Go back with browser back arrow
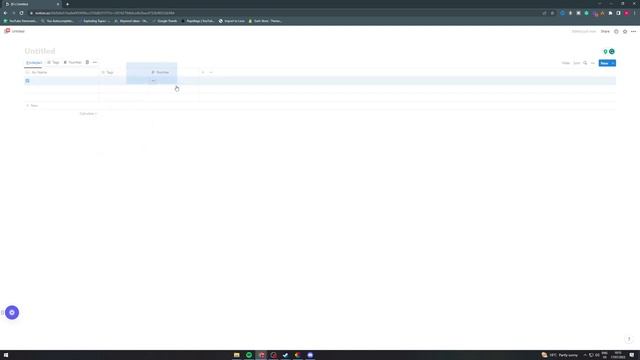This screenshot has height=360, width=640. (5, 13)
